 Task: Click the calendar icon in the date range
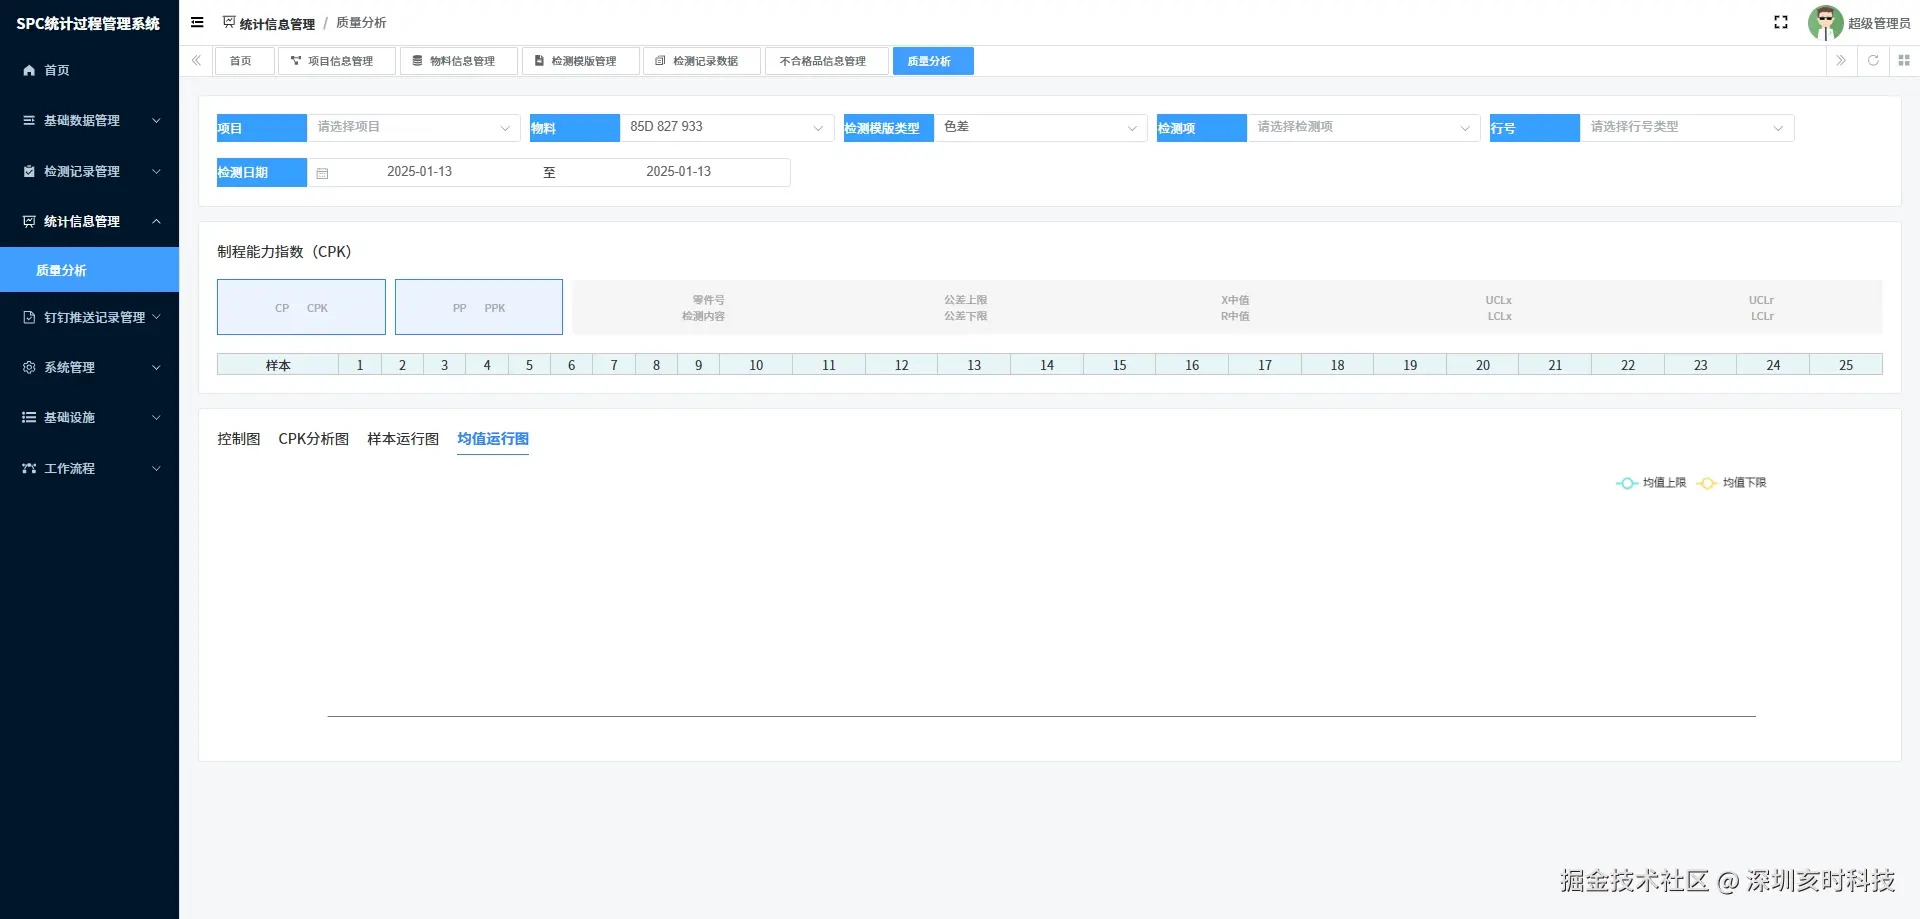click(x=322, y=173)
